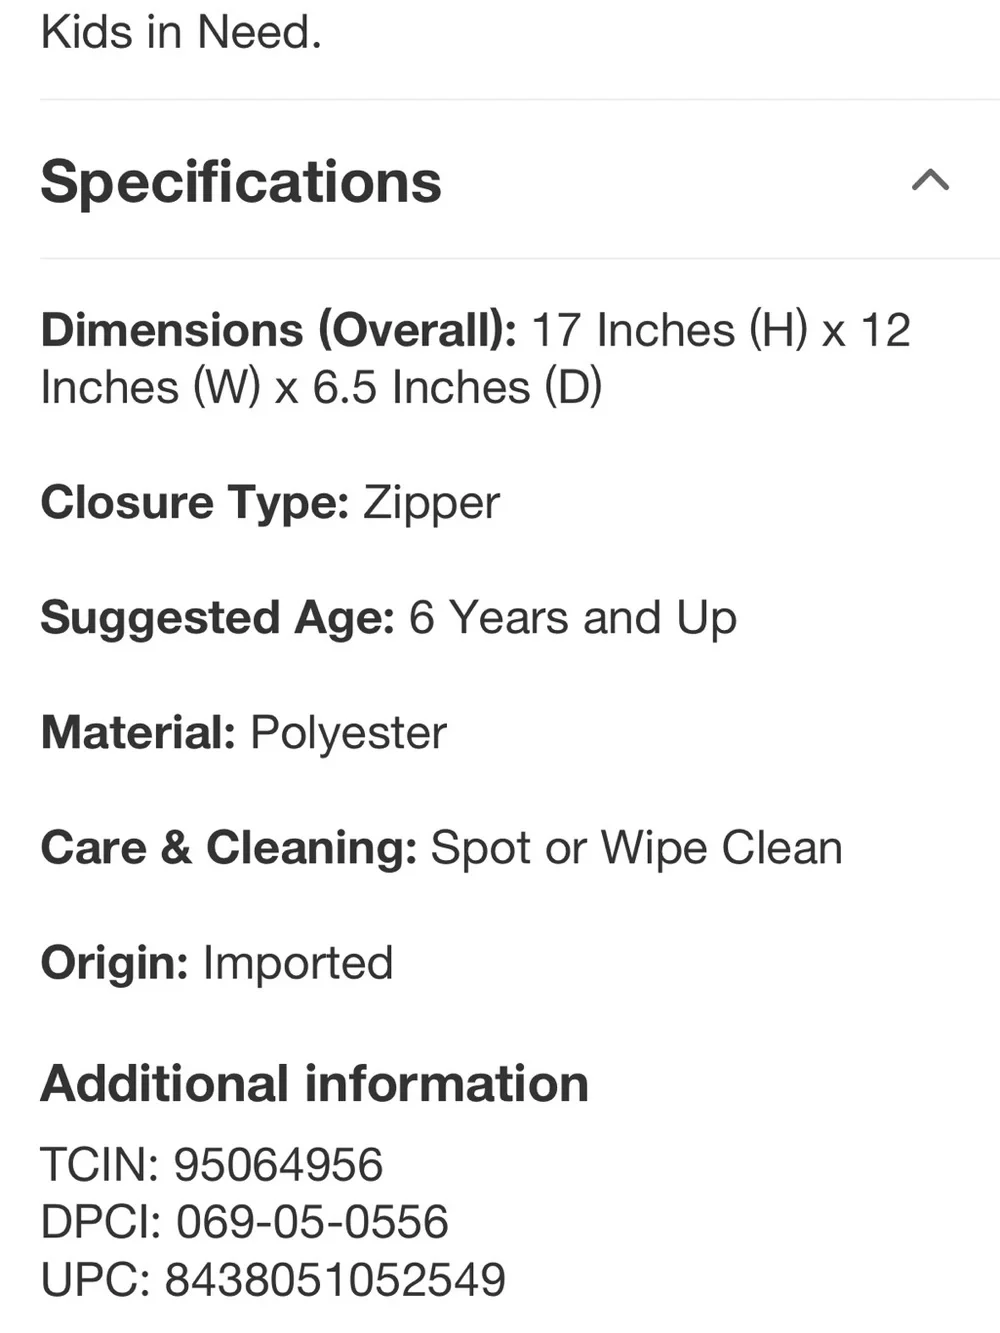Select the Suggested Age label
The height and width of the screenshot is (1333, 1000).
pos(218,617)
